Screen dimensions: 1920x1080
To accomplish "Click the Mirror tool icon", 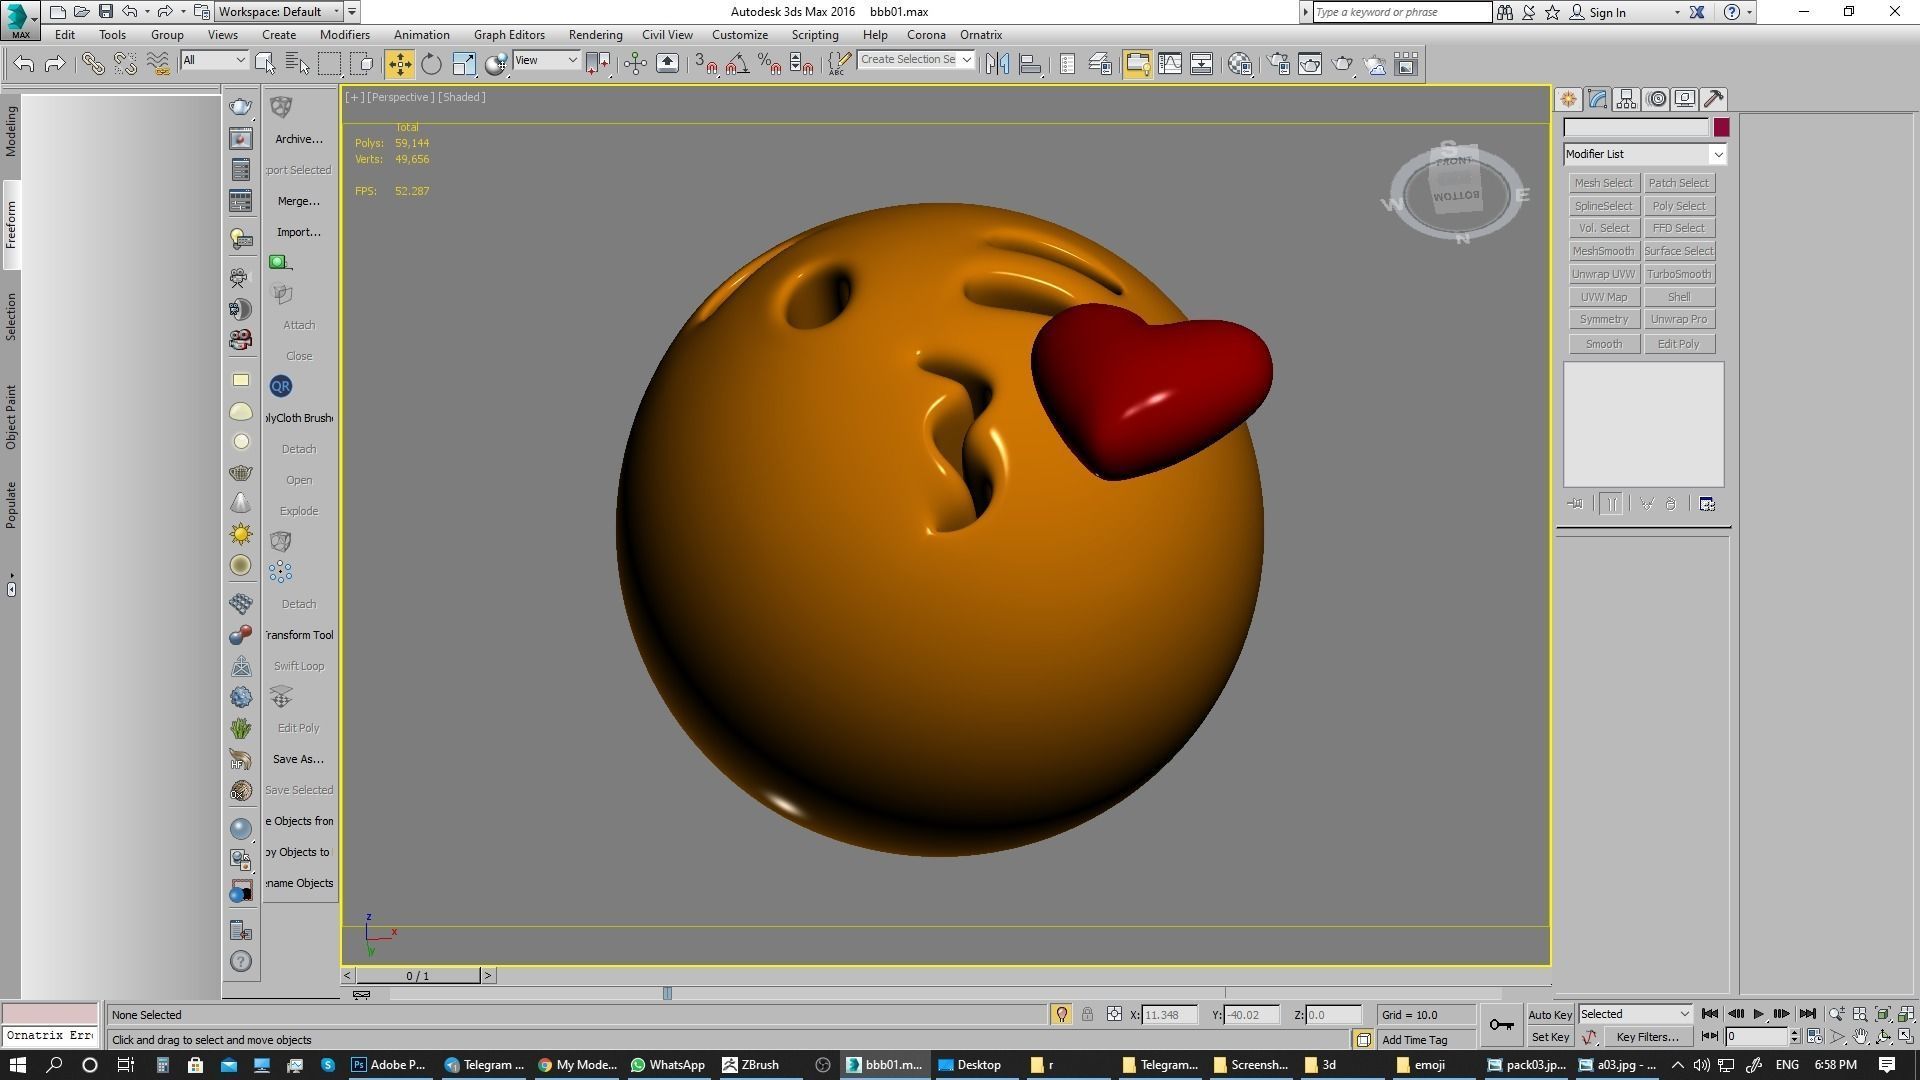I will coord(997,64).
